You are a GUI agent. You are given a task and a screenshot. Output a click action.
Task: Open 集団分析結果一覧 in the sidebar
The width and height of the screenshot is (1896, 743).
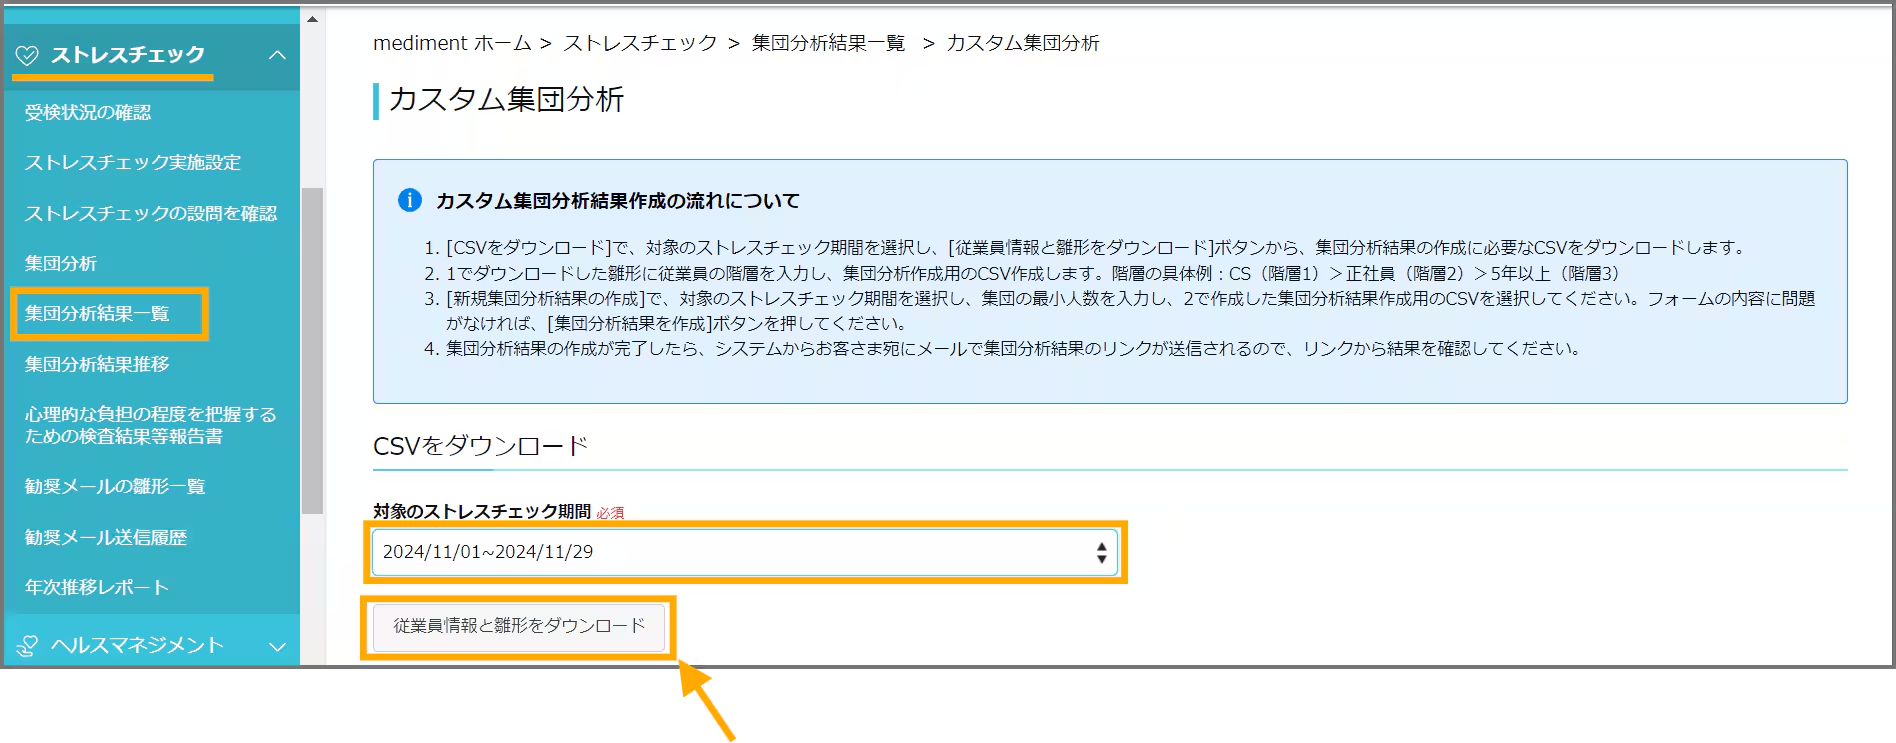(x=97, y=314)
